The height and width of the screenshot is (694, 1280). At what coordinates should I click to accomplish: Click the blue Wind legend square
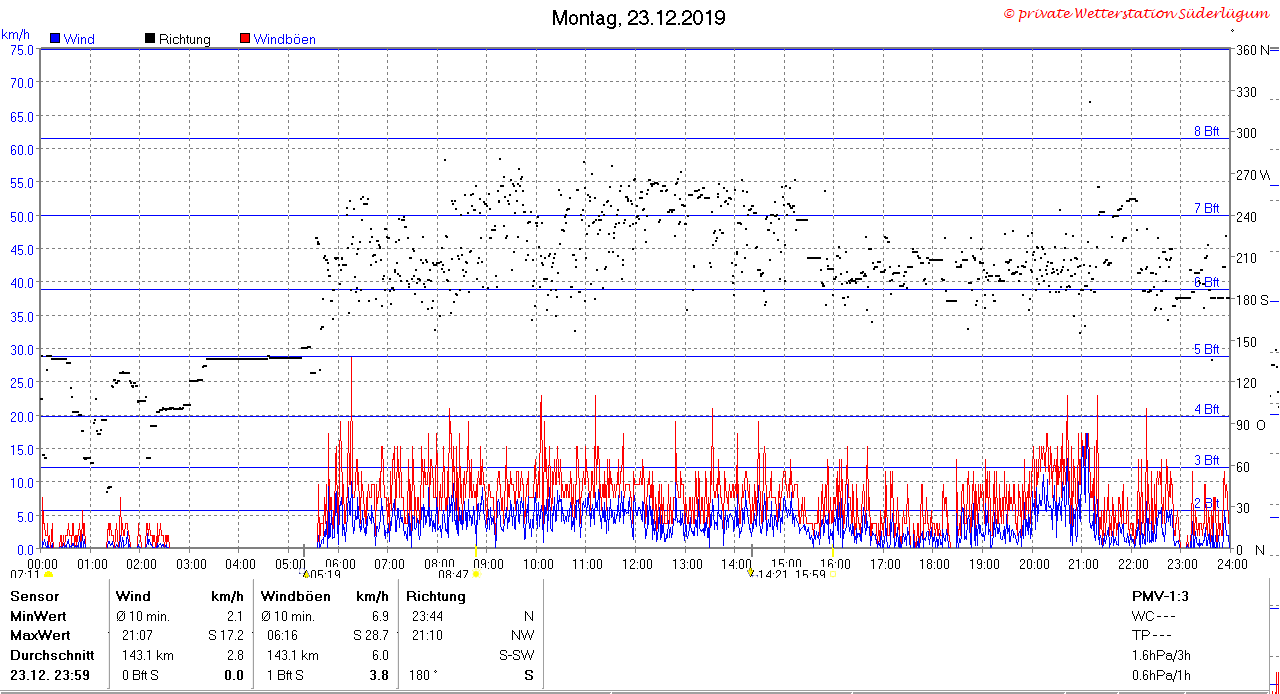(55, 39)
